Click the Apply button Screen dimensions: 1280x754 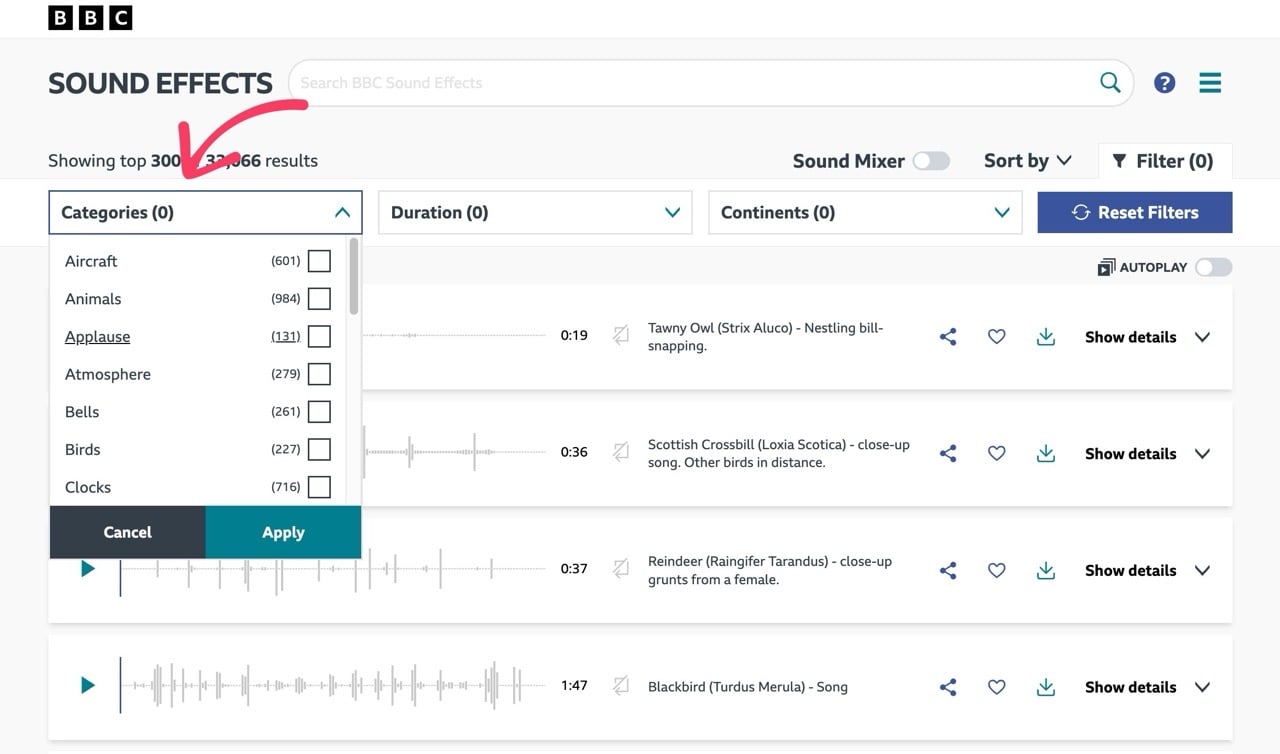[283, 532]
